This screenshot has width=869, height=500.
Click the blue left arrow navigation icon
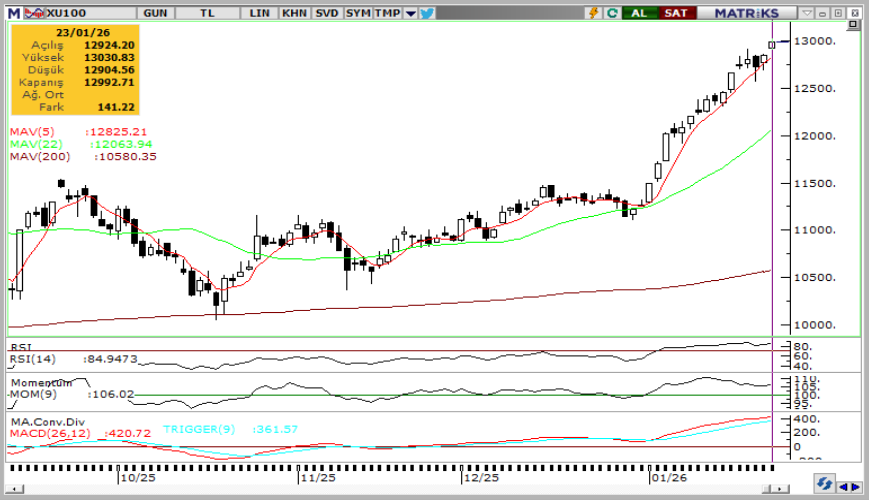[x=841, y=486]
